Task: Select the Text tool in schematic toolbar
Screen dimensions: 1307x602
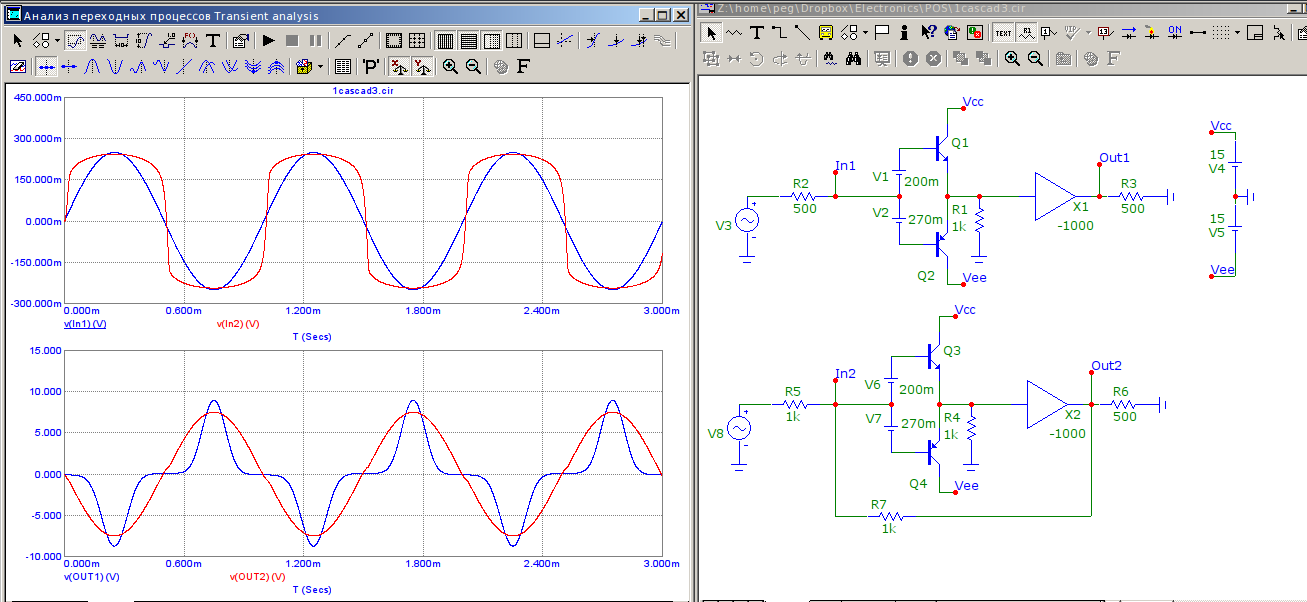Action: coord(757,33)
